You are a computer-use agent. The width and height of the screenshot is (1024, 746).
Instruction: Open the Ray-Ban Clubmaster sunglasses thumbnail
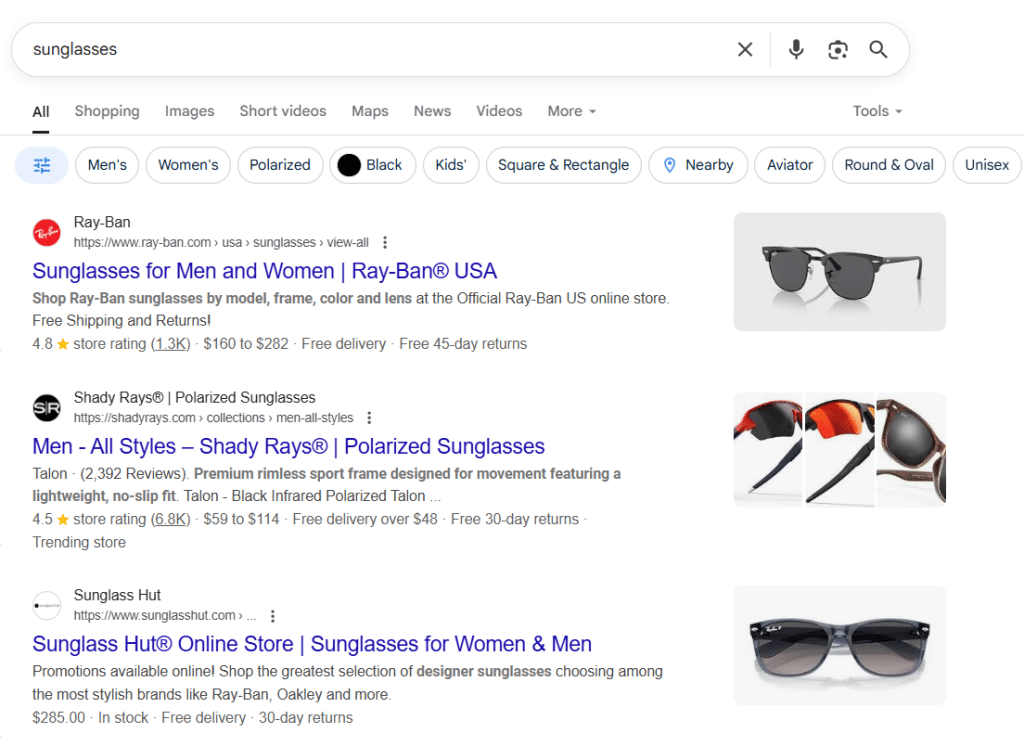839,272
